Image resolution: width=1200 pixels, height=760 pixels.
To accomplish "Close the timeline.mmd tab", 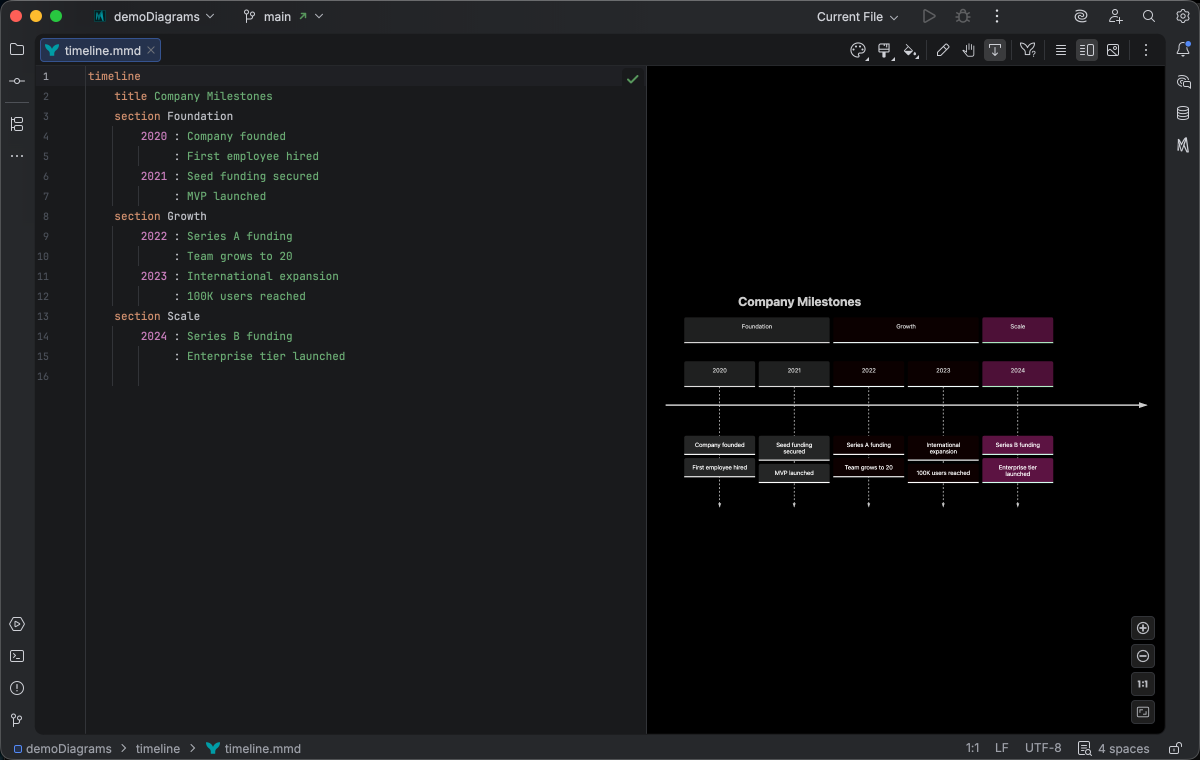I will tap(151, 50).
